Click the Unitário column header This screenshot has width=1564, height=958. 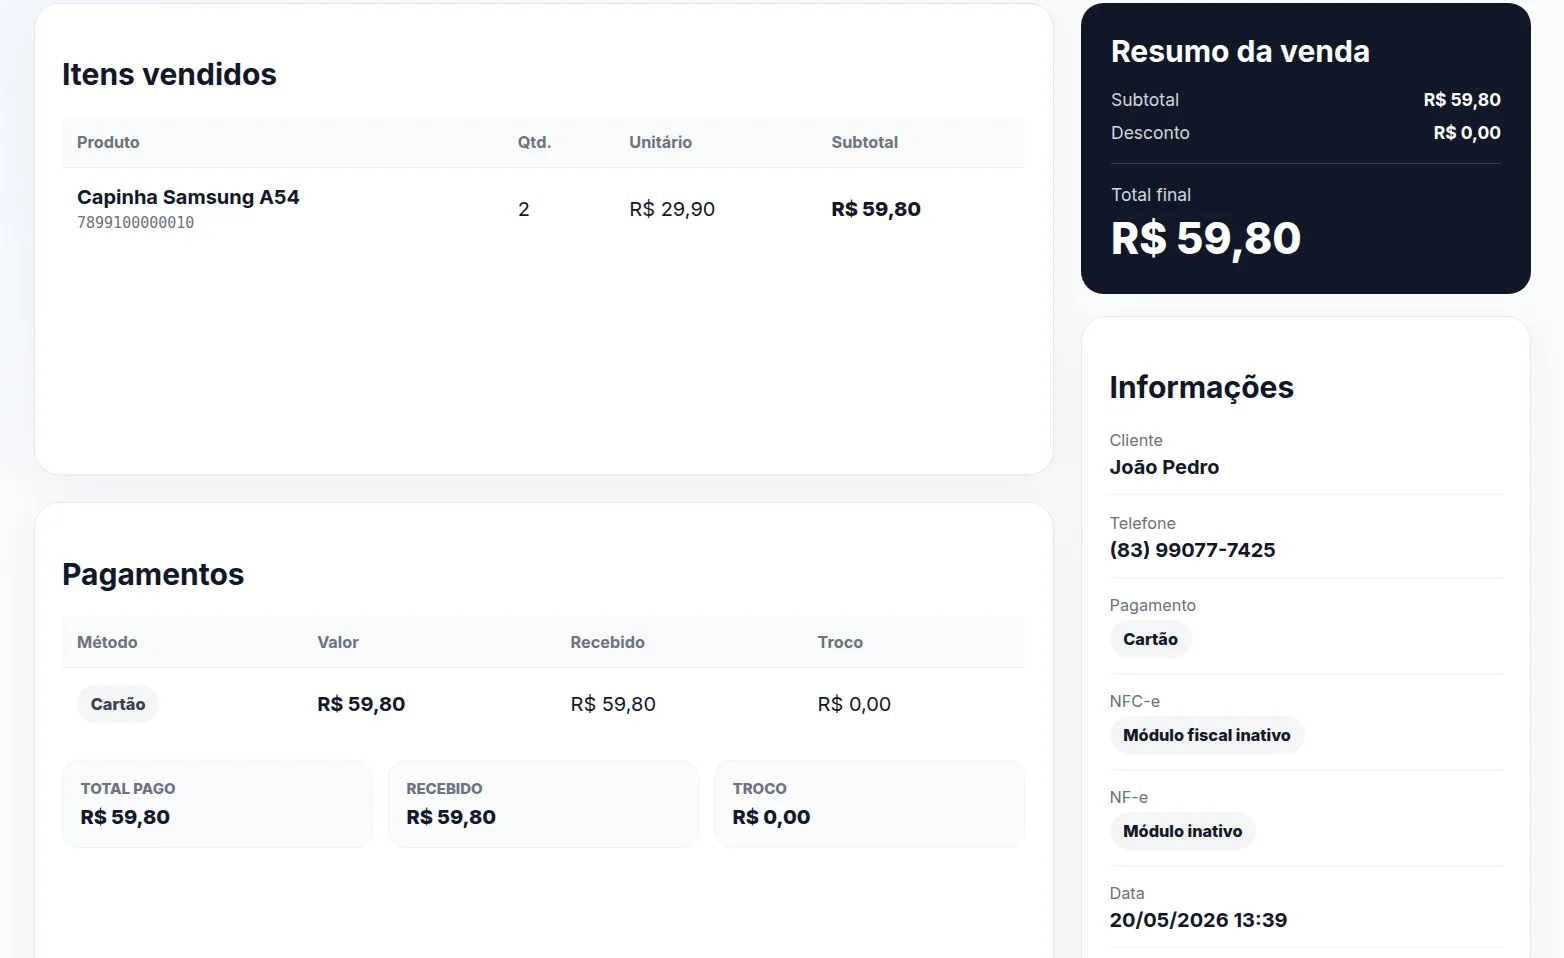[x=660, y=142]
